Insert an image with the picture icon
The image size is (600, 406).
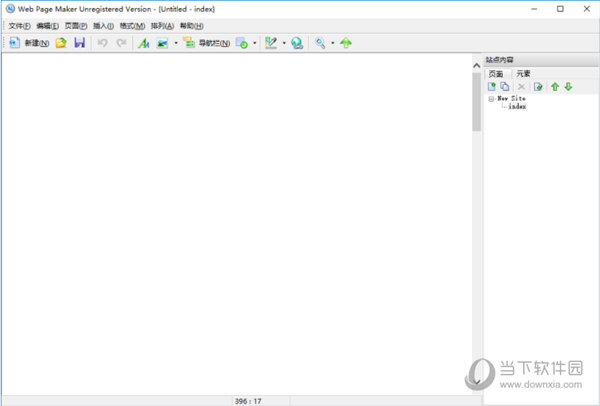(x=163, y=43)
